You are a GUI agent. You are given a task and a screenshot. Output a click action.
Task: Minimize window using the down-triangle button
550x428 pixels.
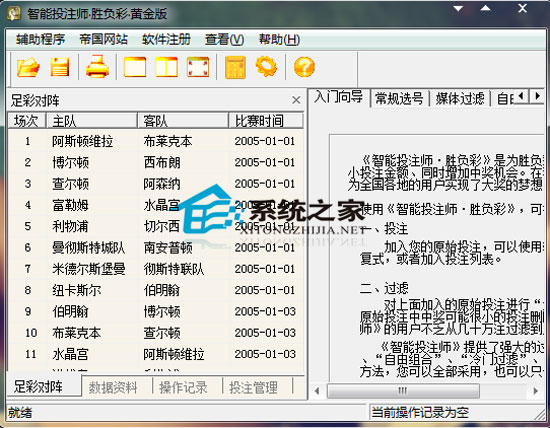point(458,8)
